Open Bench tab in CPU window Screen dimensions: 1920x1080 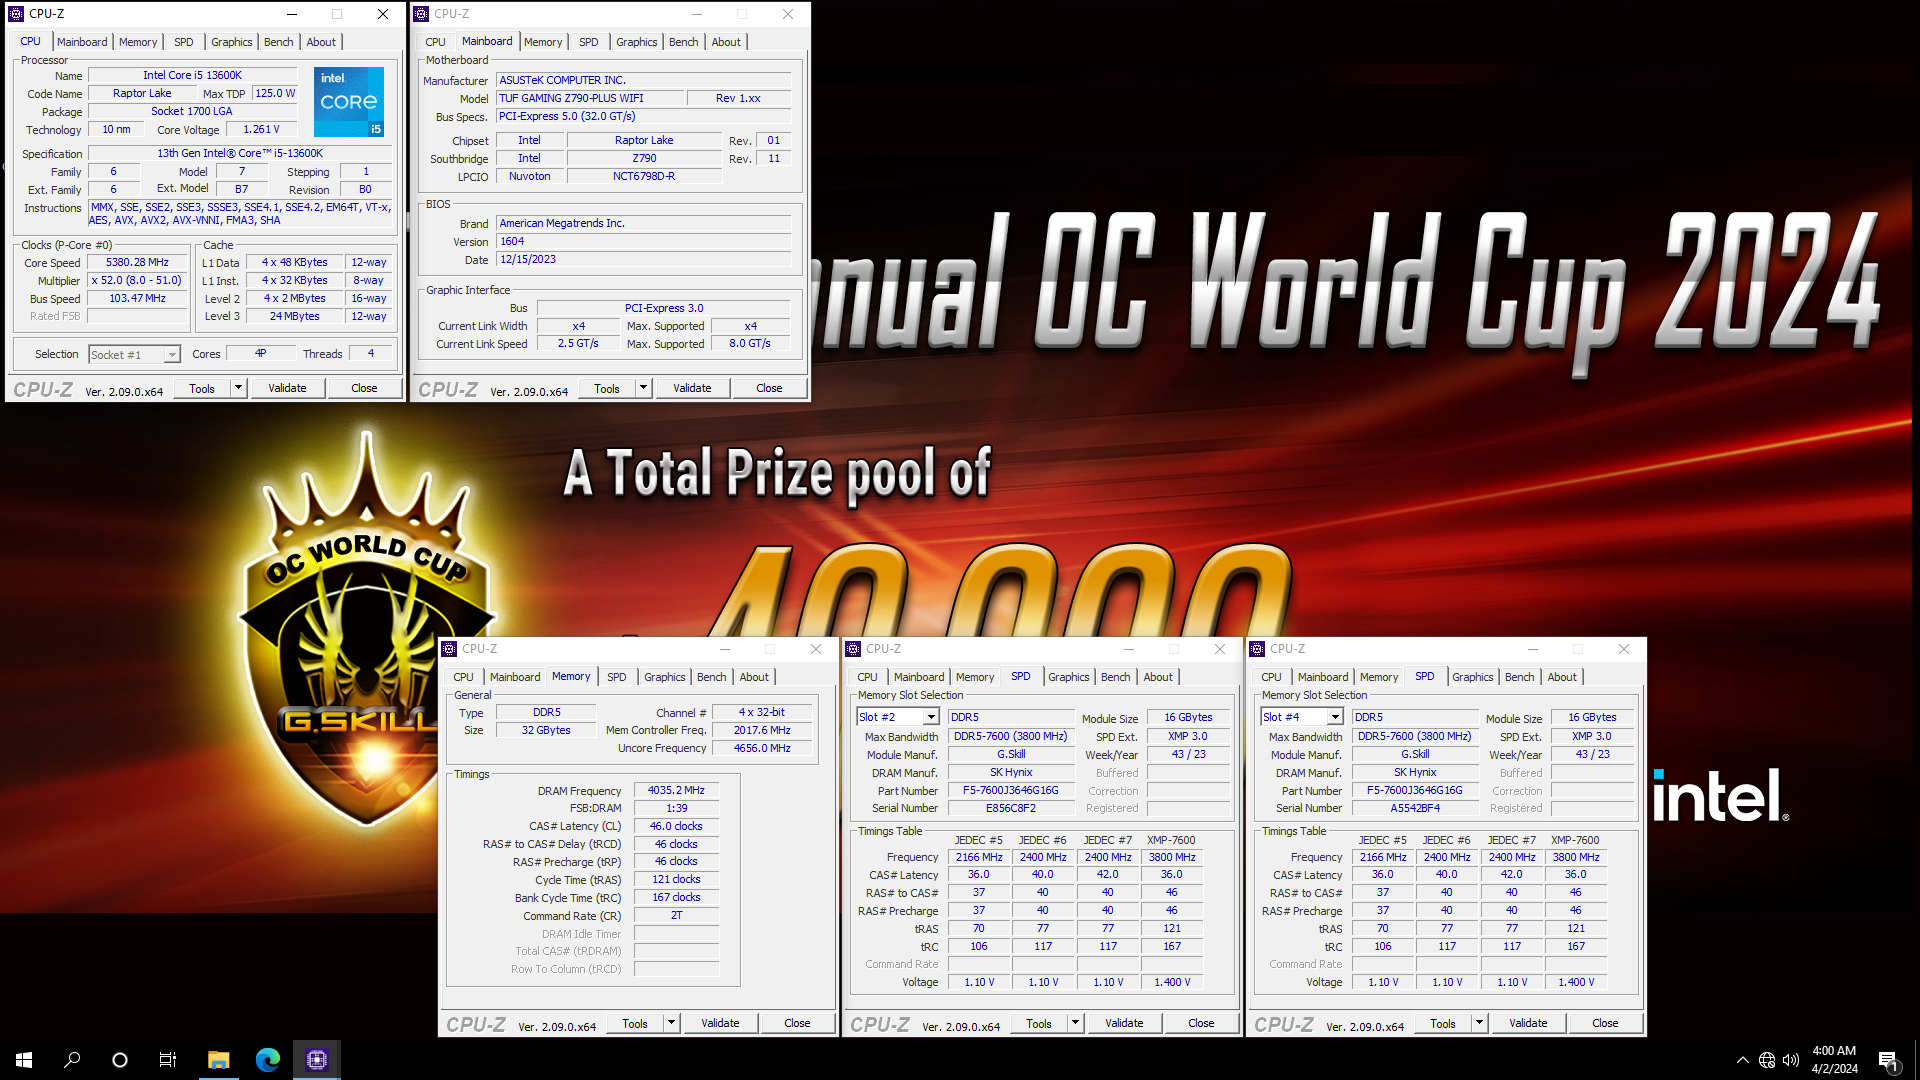pos(279,42)
